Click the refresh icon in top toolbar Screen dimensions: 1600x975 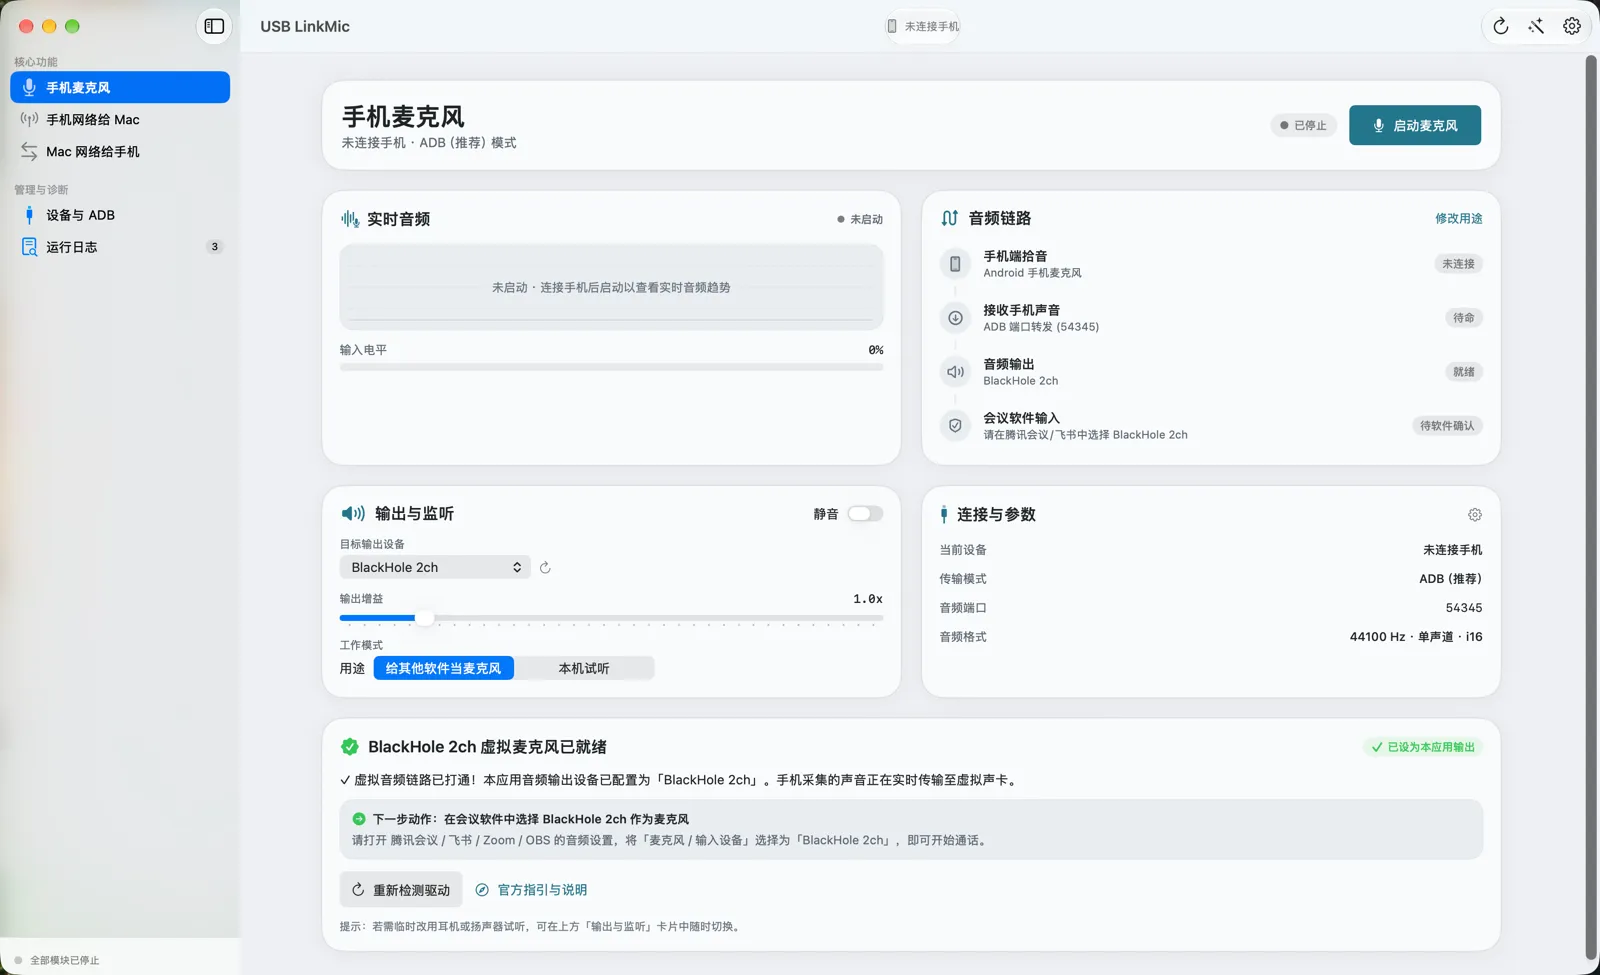(1501, 26)
